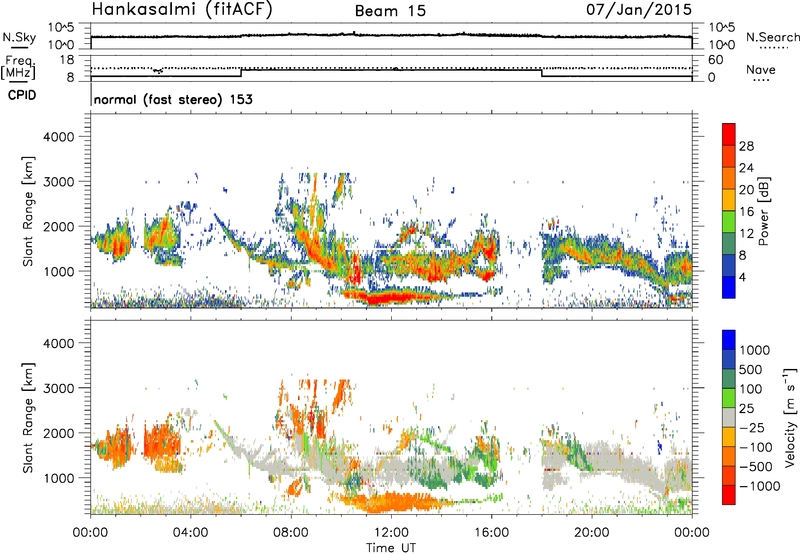The image size is (800, 554).
Task: Click the 'Velocity [m s-1]' color bar title
Action: tap(790, 417)
